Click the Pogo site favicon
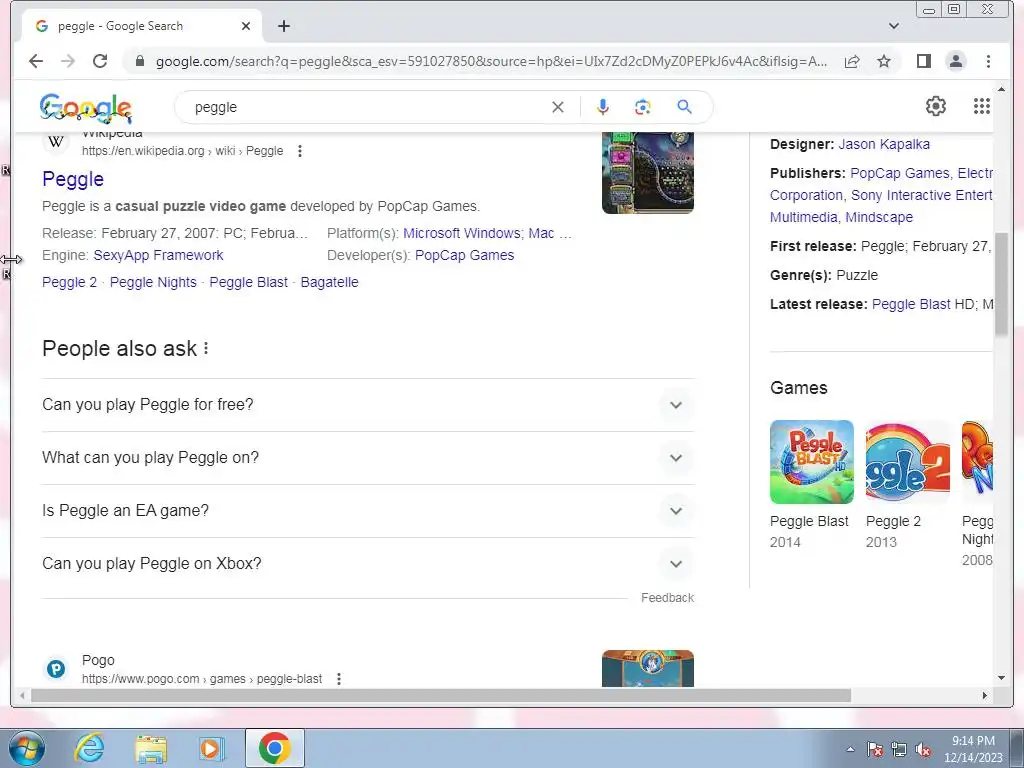Screen dimensions: 1024x768 56,669
